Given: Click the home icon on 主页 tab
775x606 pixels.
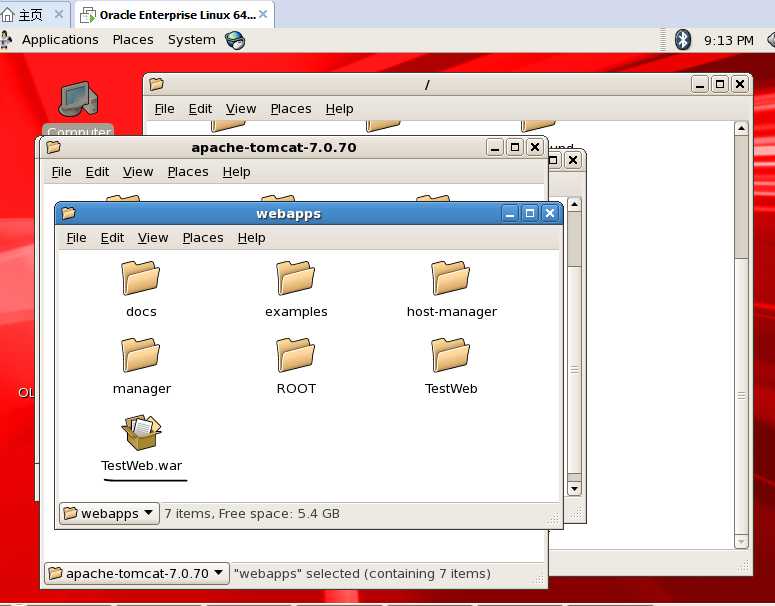Looking at the screenshot, I should [8, 15].
